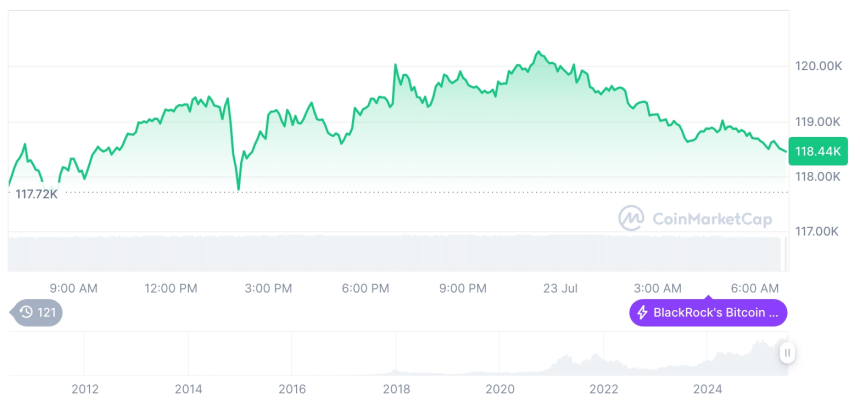Click the 2020 year marker
Screen dimensions: 860x401
(x=500, y=388)
